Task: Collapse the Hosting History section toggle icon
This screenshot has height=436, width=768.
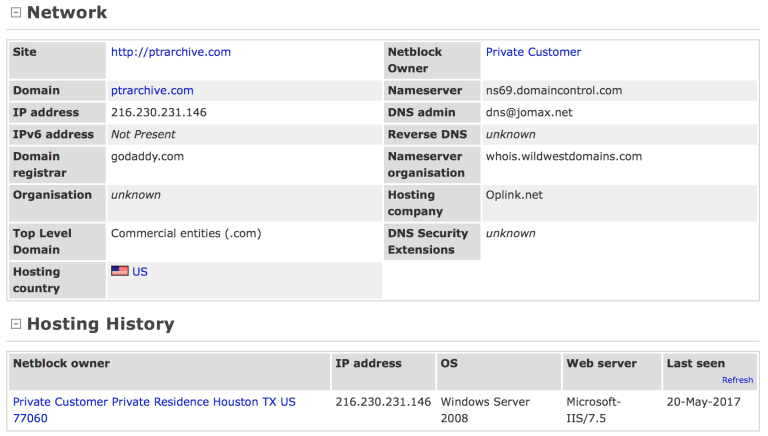Action: point(15,324)
